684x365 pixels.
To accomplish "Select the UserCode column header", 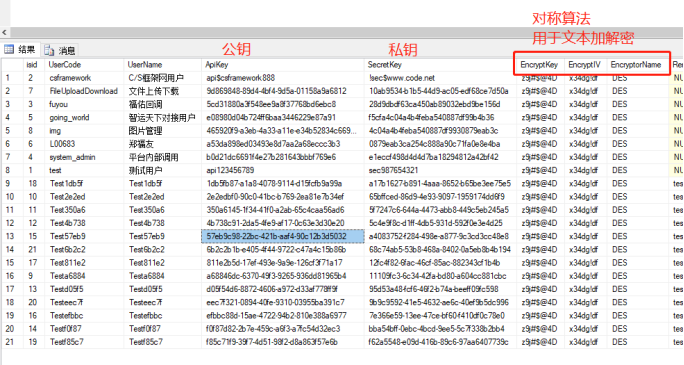I will pos(84,65).
